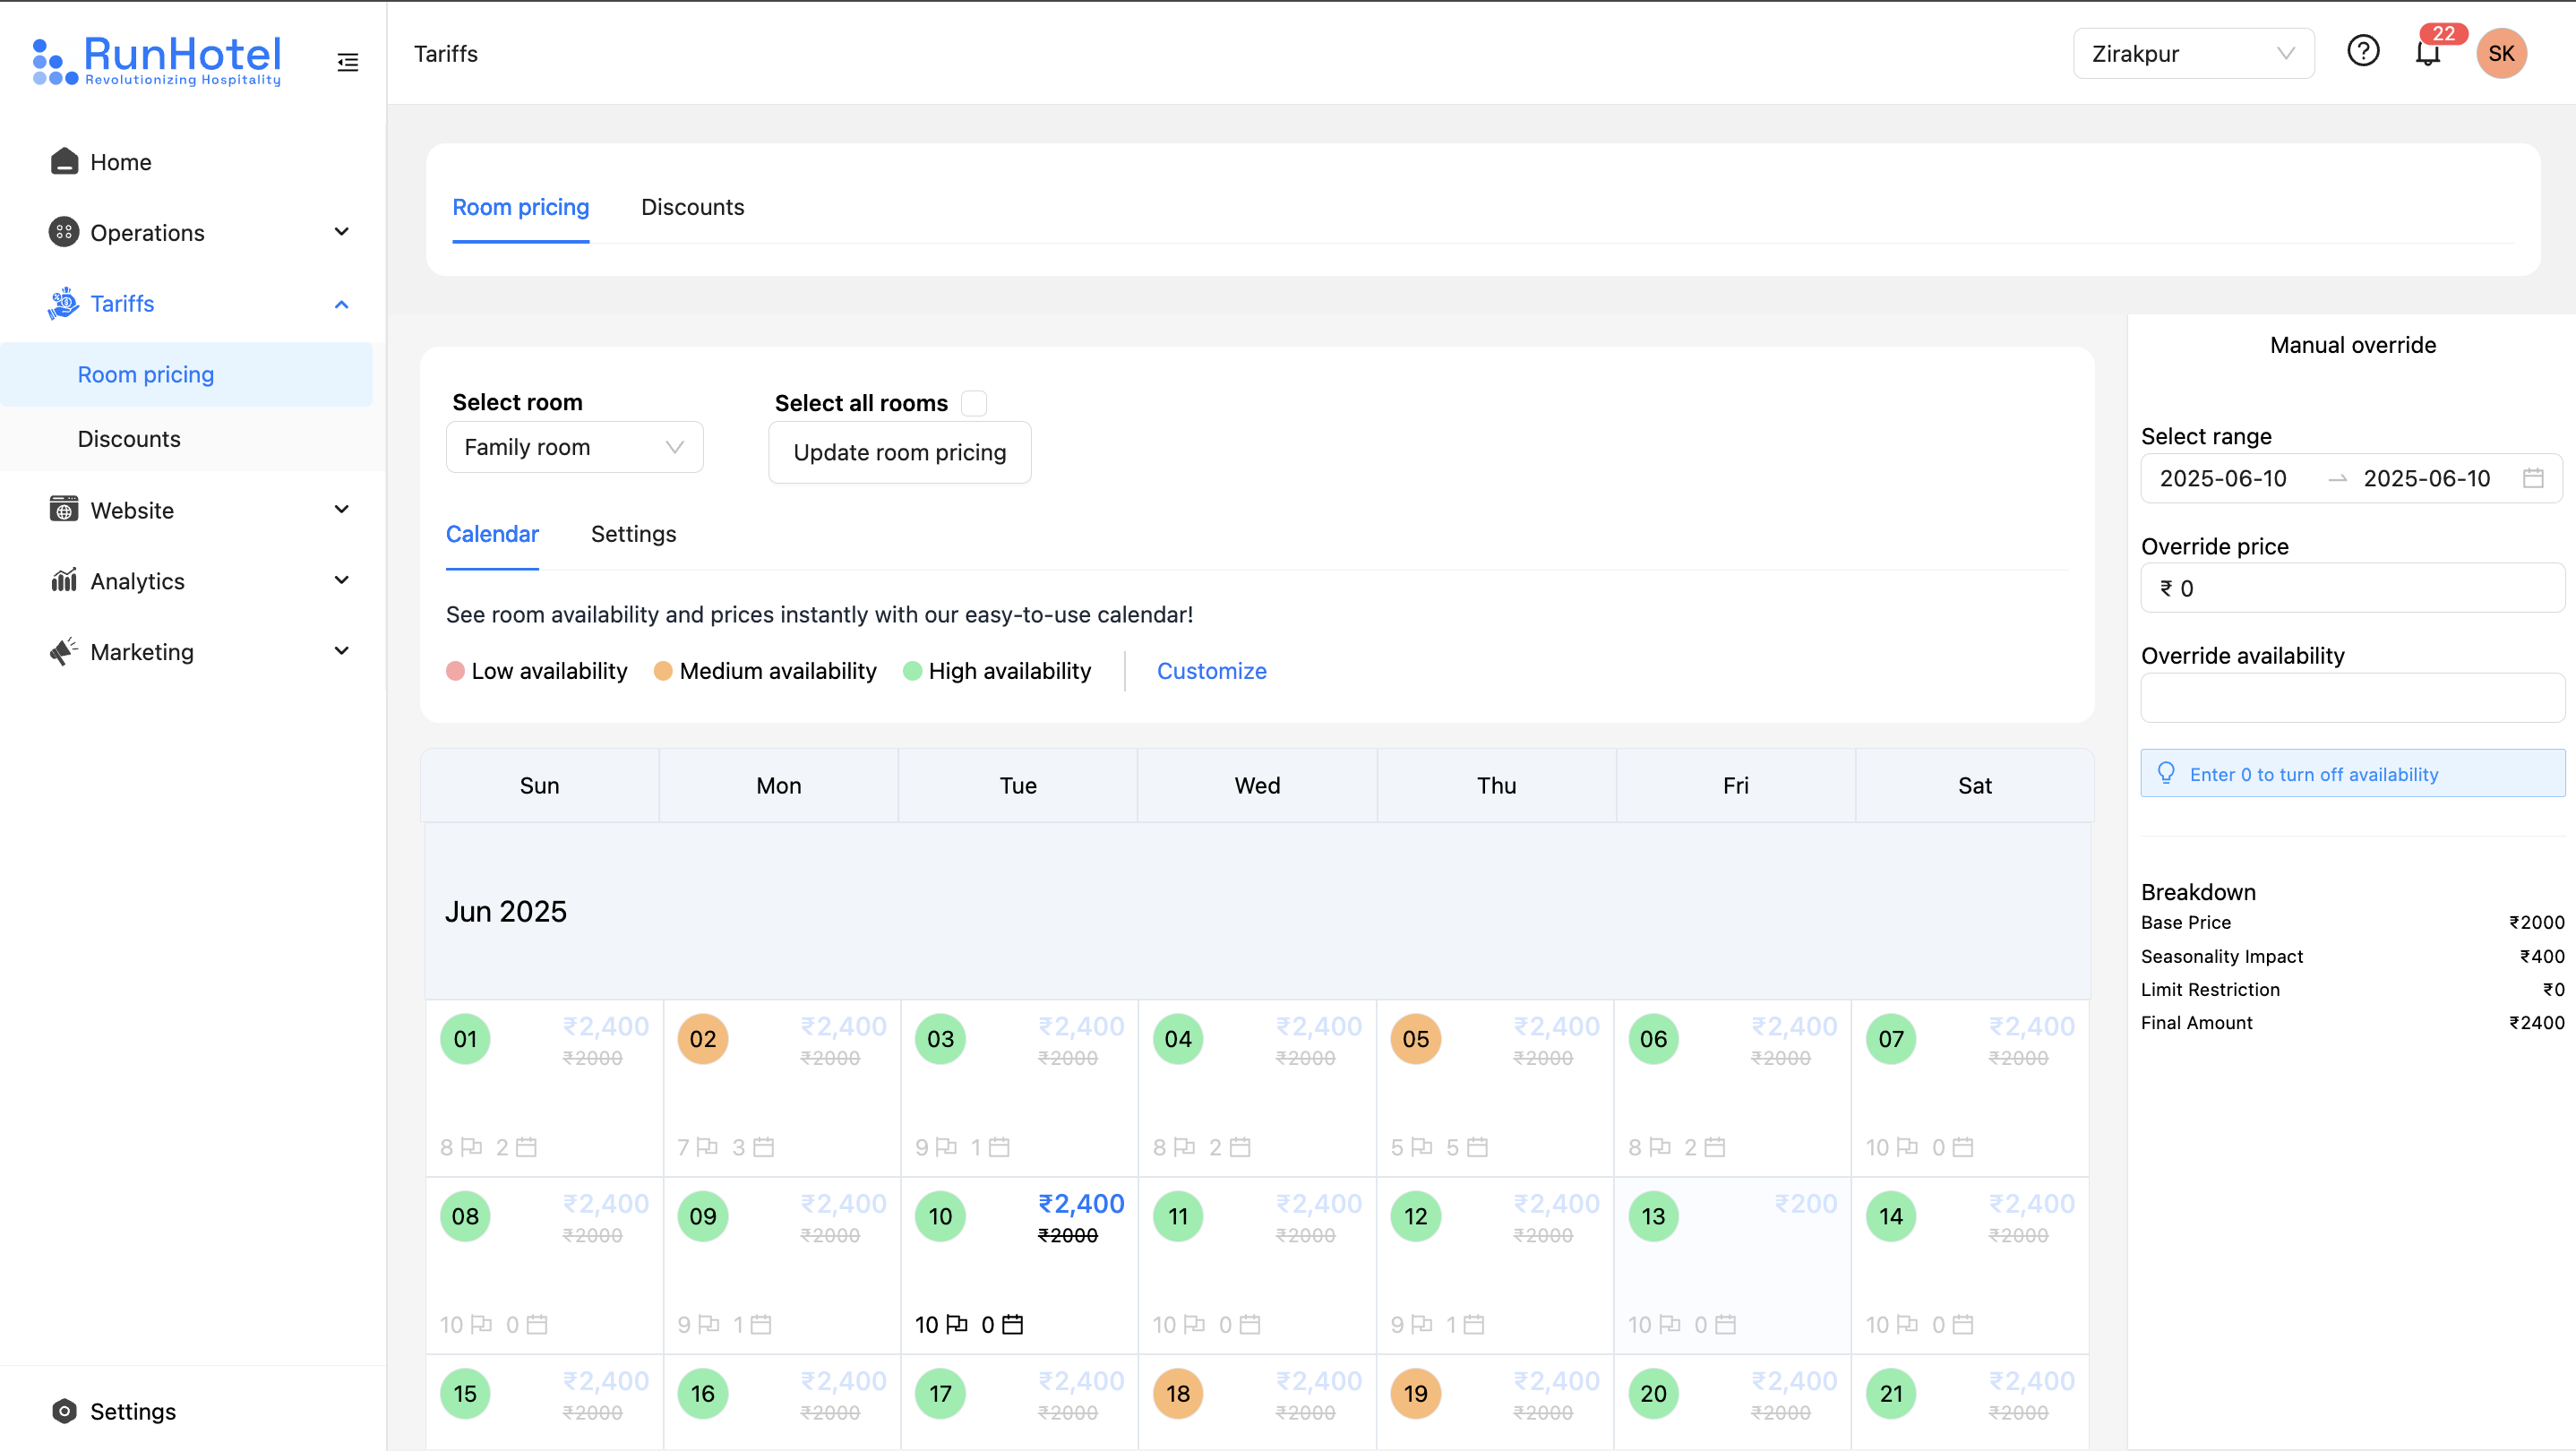Select the June 13 date circle

point(1653,1216)
